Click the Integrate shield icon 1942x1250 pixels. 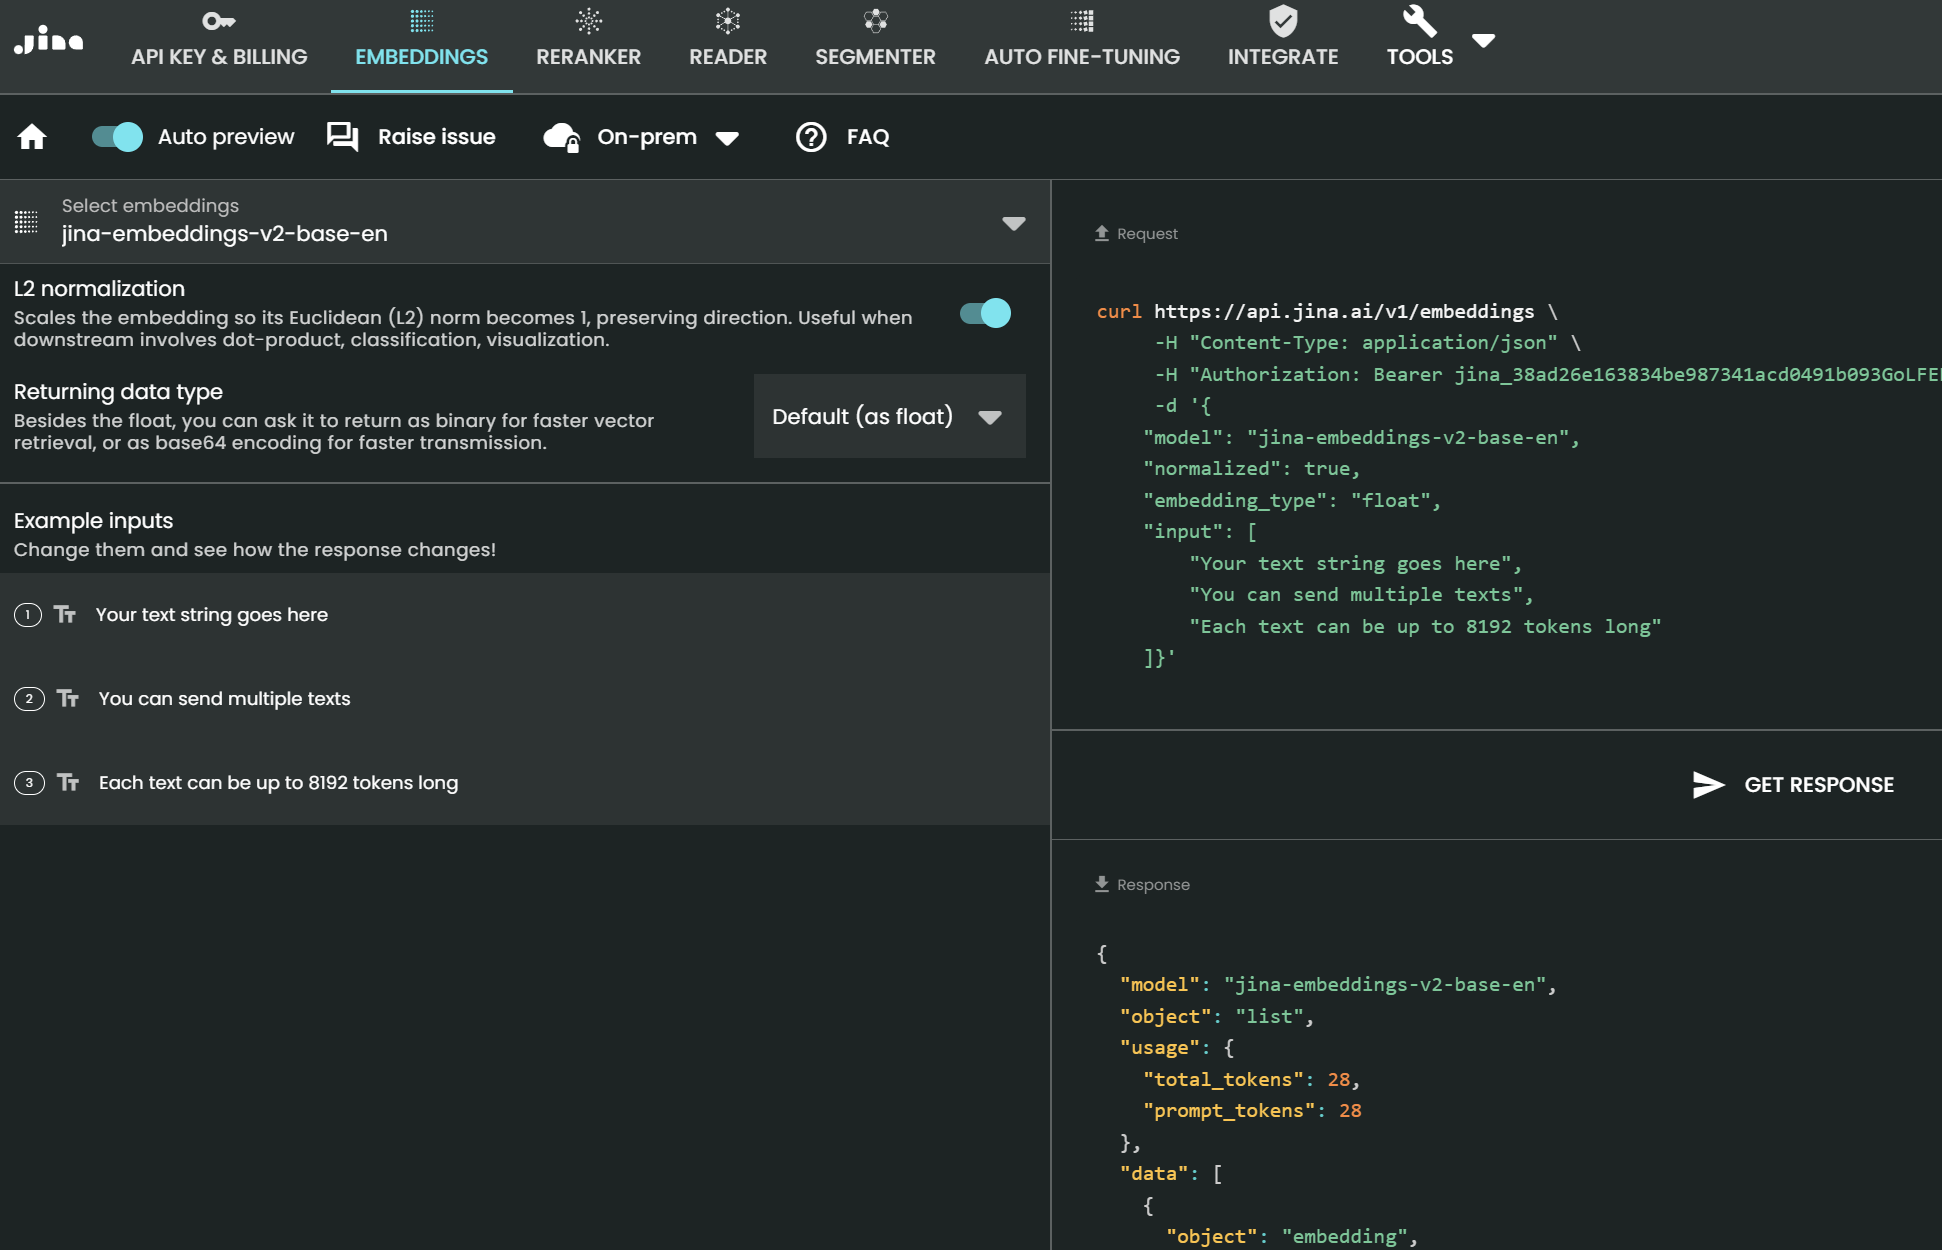(x=1283, y=21)
